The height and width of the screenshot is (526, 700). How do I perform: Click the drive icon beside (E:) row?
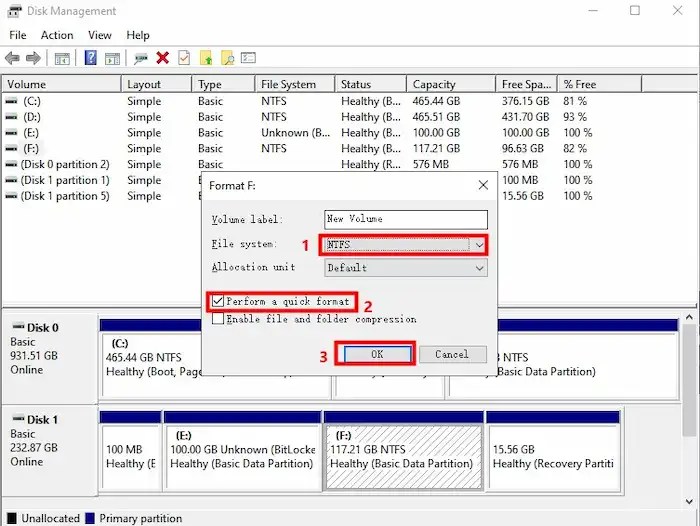coord(11,133)
